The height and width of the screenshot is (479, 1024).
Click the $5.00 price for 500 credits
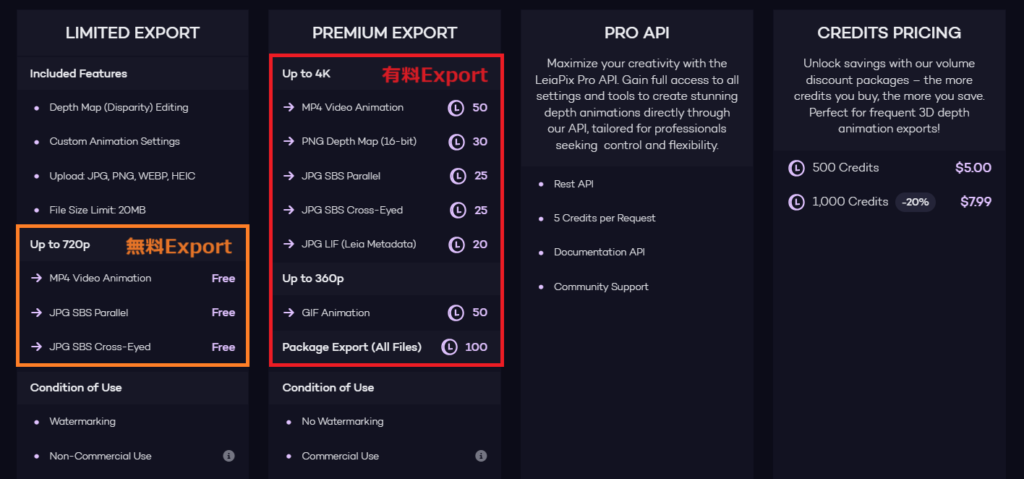pyautogui.click(x=973, y=168)
